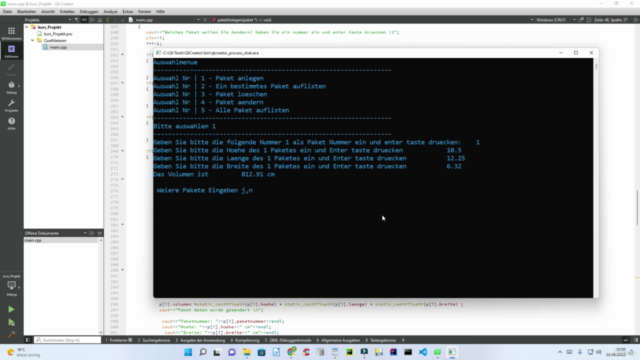Viewport: 640px width, 360px height.
Task: Open the Datei menu
Action: 7,12
